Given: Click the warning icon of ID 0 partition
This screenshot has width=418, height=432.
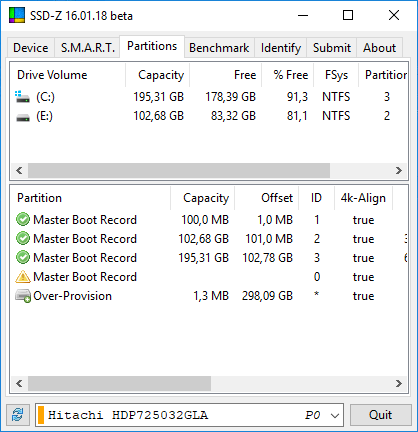Looking at the screenshot, I should (x=23, y=276).
